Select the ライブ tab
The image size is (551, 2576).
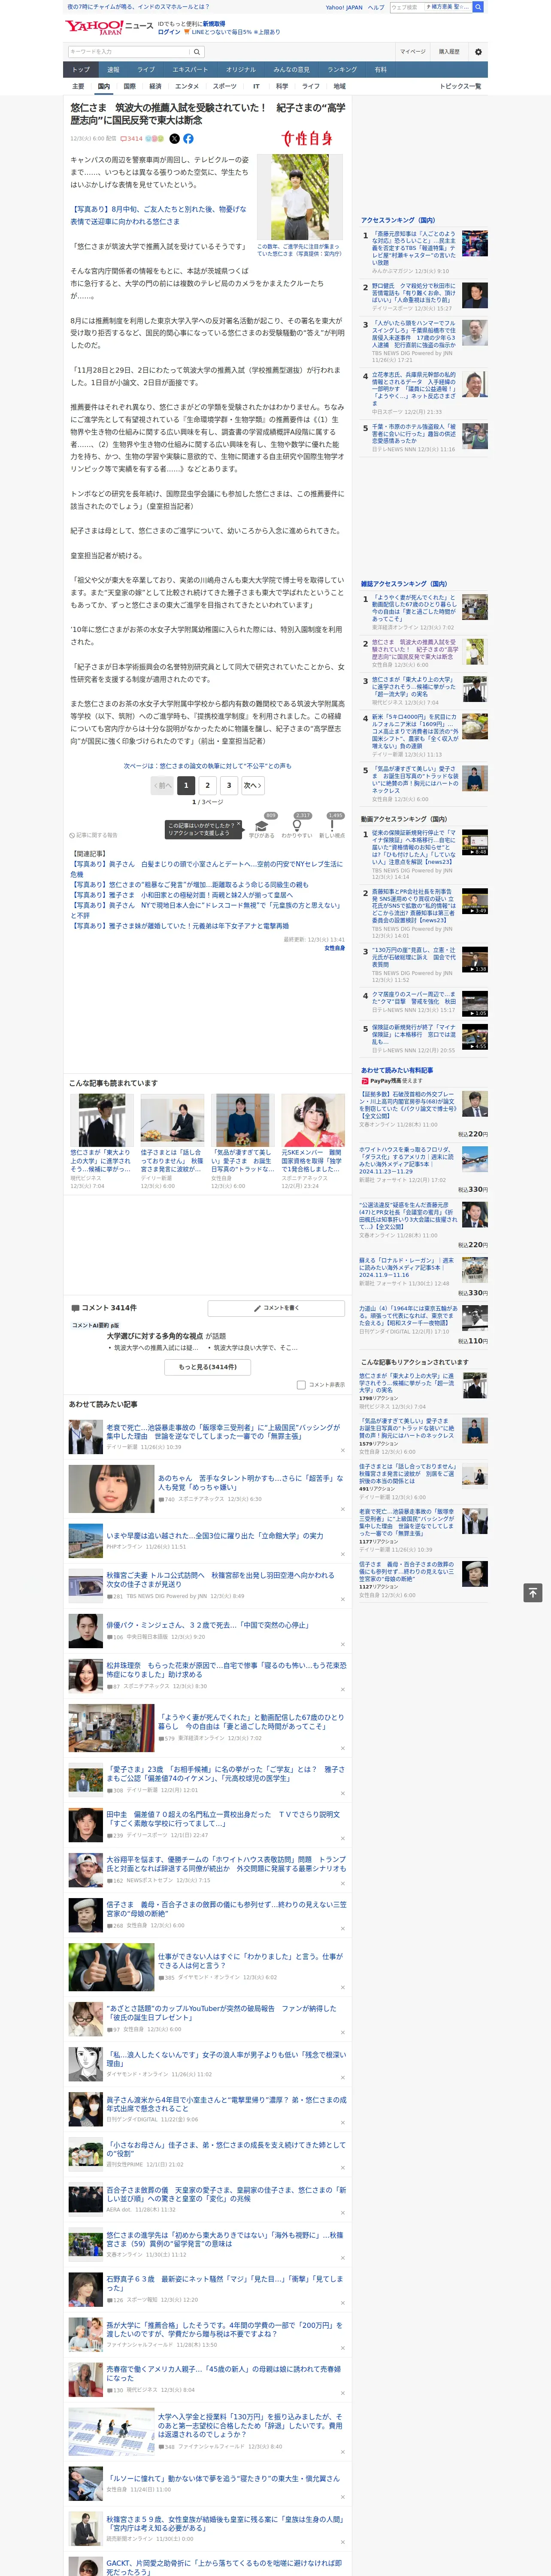(146, 70)
